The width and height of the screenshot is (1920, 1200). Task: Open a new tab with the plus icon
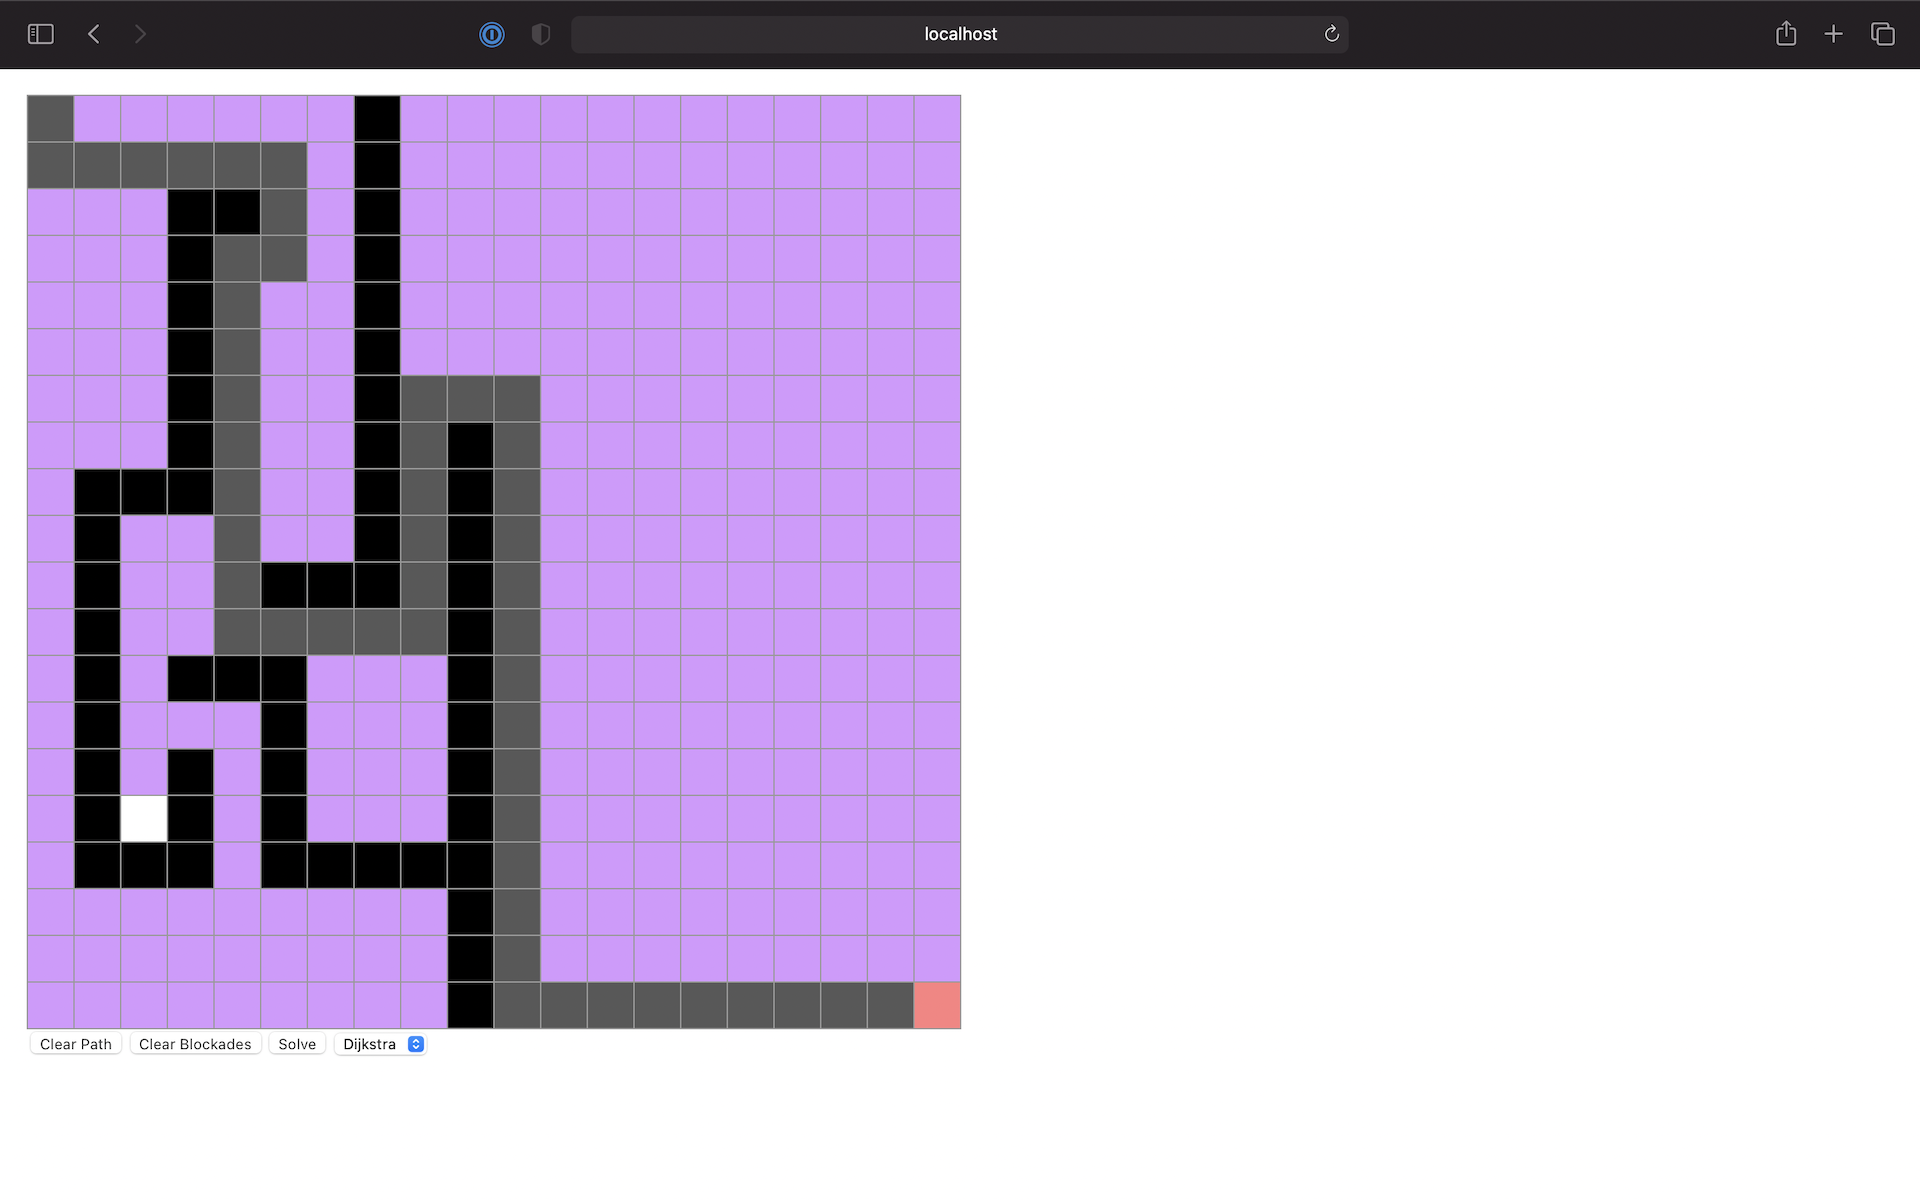(x=1834, y=33)
